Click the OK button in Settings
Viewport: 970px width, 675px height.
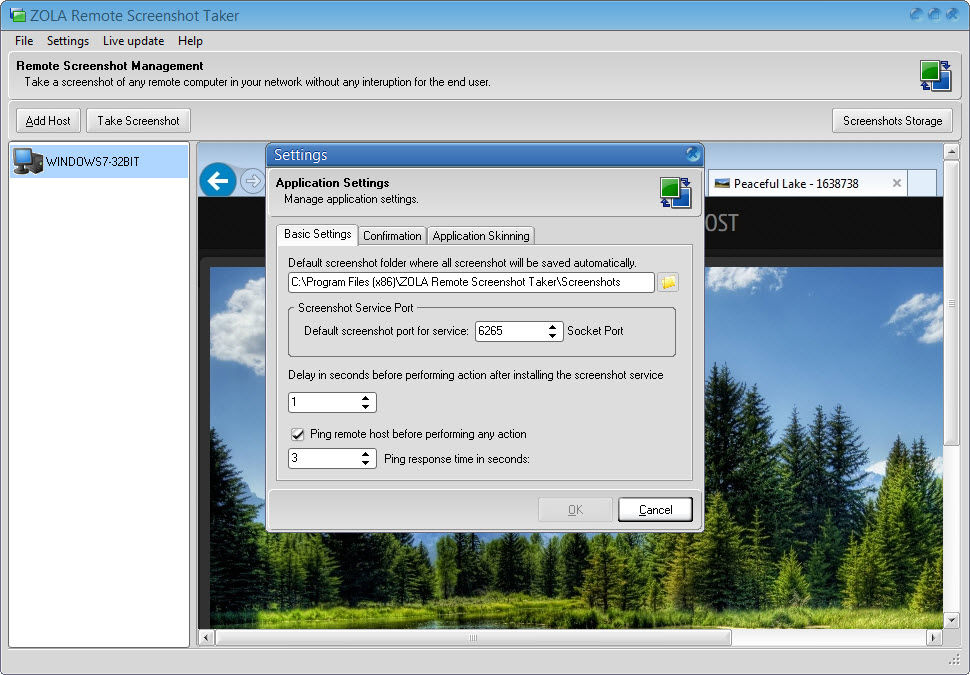[x=575, y=510]
